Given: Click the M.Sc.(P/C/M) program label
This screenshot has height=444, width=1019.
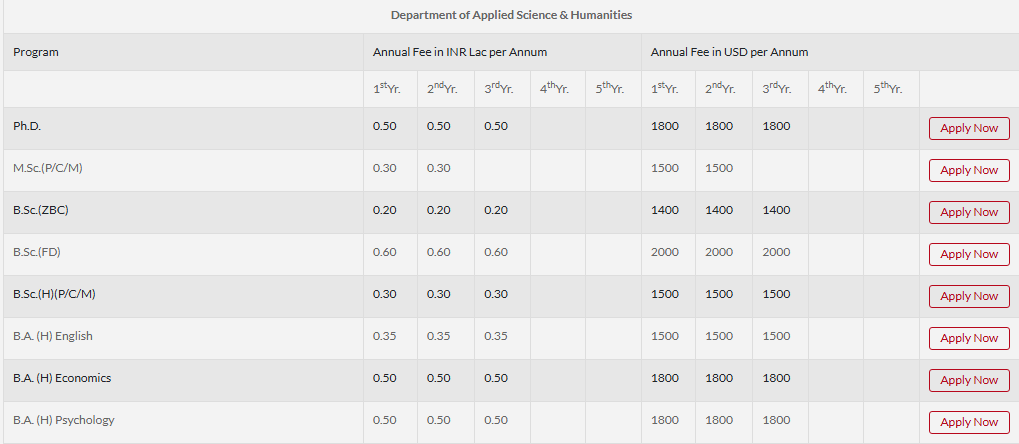Looking at the screenshot, I should coord(47,168).
